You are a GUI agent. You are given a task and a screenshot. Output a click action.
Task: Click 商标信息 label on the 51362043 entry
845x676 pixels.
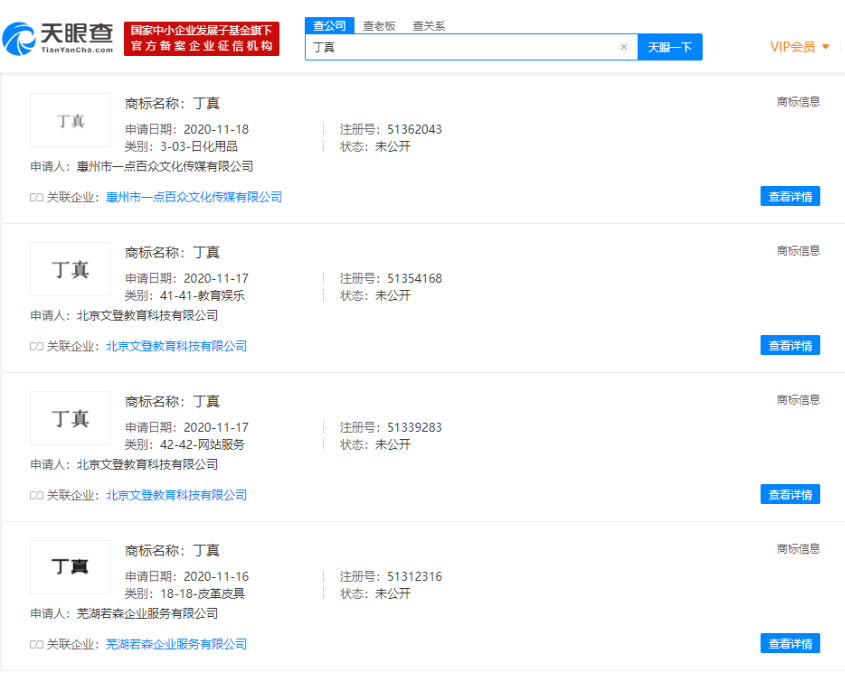(x=798, y=102)
